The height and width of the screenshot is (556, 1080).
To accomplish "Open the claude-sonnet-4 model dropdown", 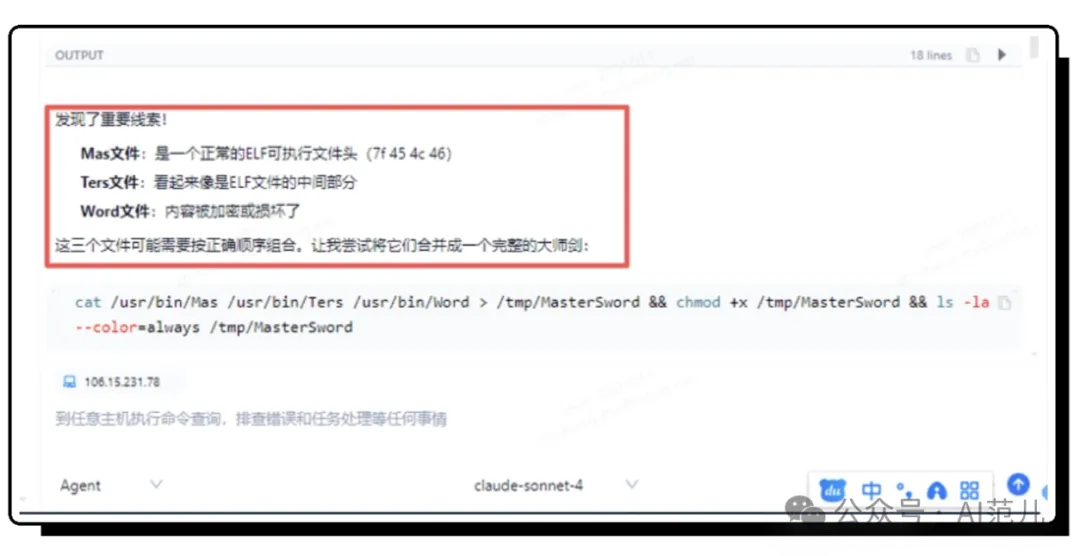I will (631, 484).
